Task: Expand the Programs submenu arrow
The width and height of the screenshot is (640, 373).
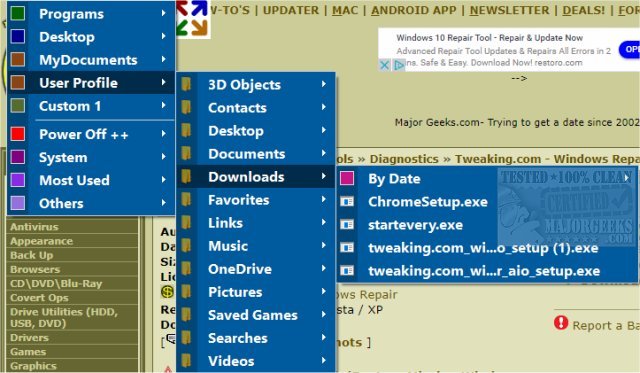Action: [x=163, y=13]
